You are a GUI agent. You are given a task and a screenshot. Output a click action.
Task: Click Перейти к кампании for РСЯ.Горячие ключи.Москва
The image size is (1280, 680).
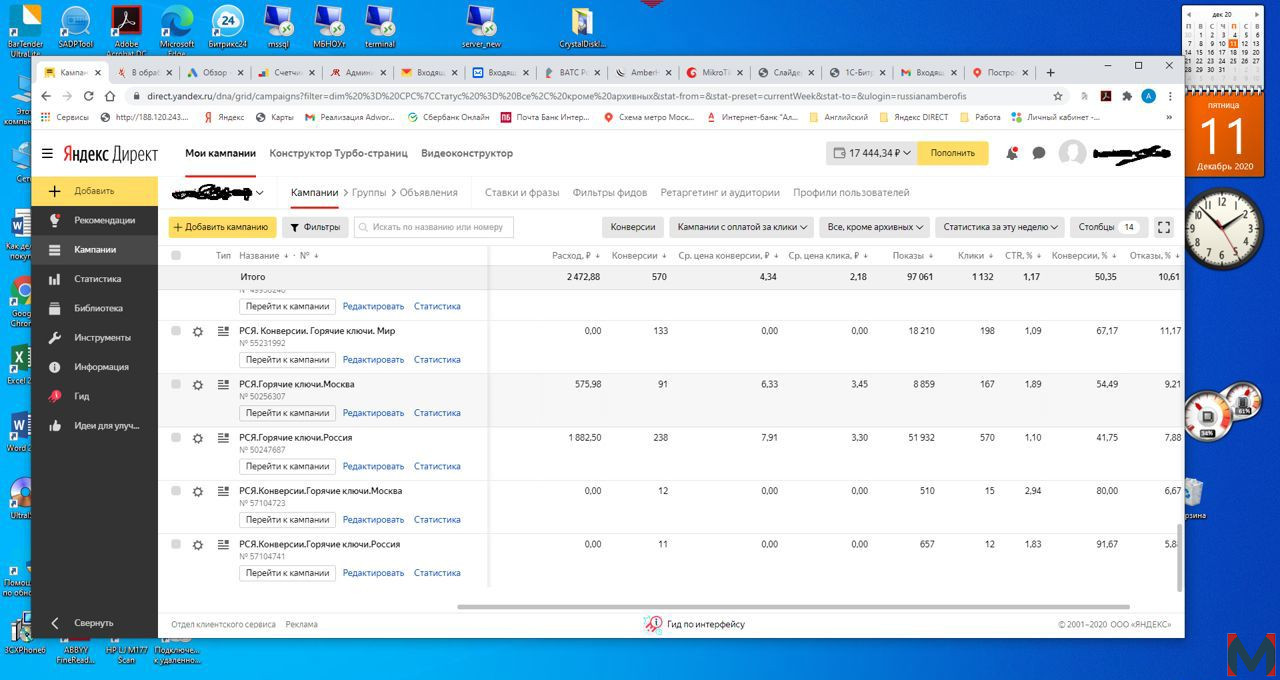(x=287, y=413)
